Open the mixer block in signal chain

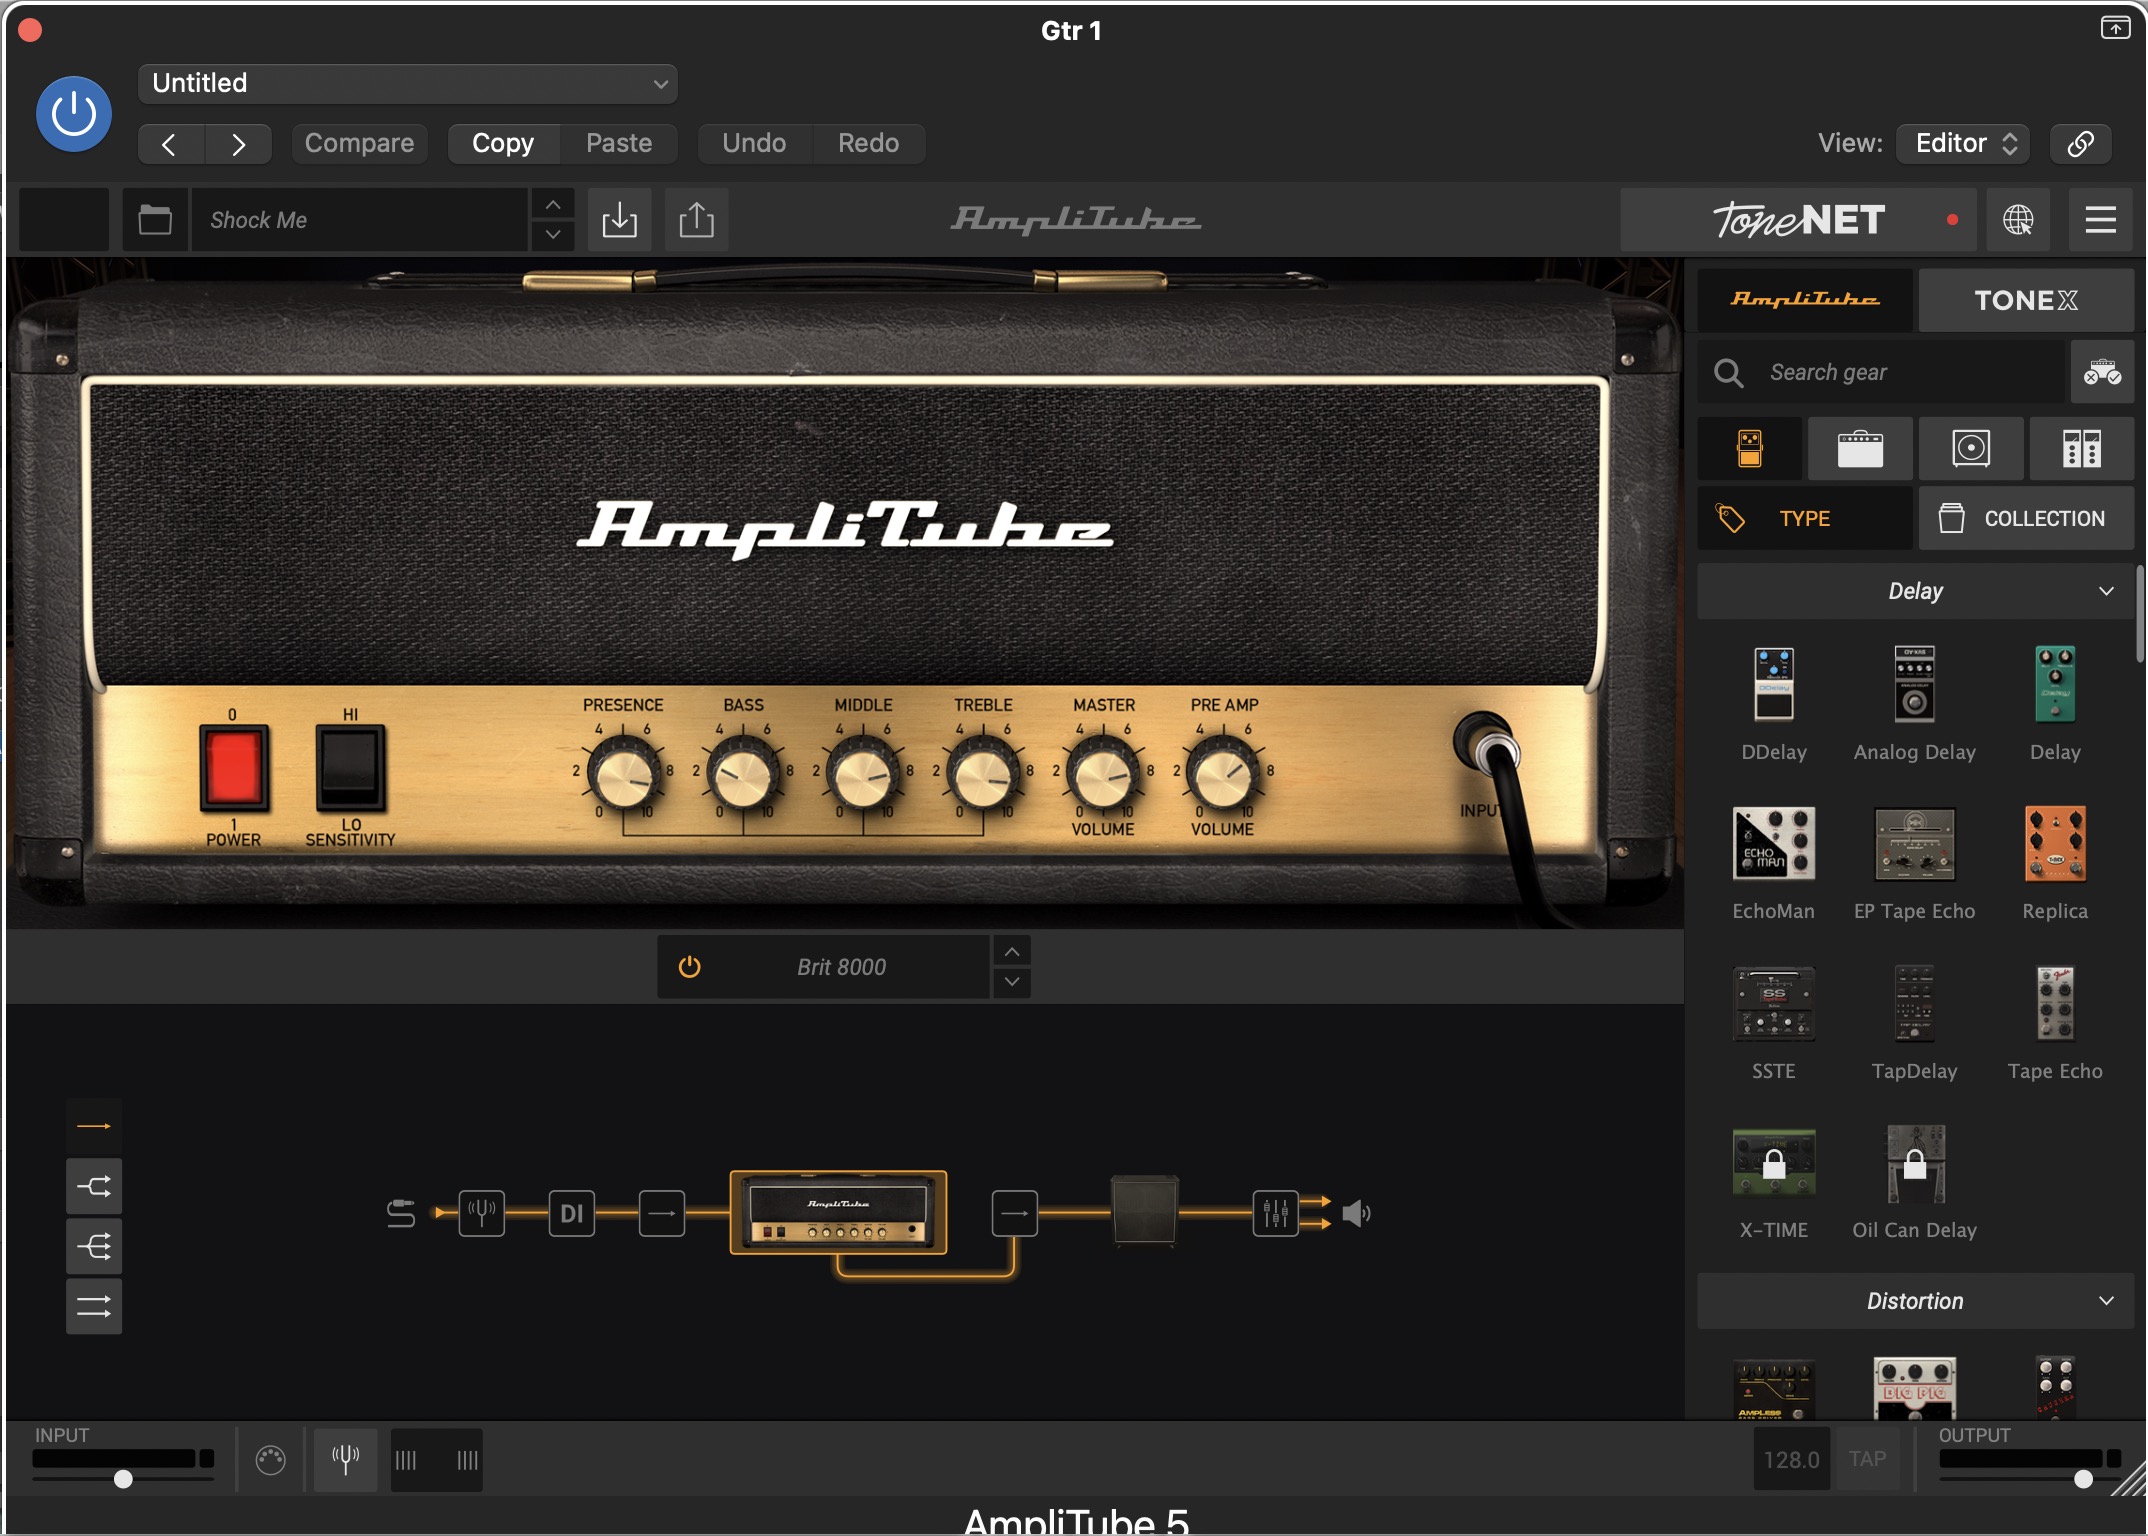tap(1275, 1213)
